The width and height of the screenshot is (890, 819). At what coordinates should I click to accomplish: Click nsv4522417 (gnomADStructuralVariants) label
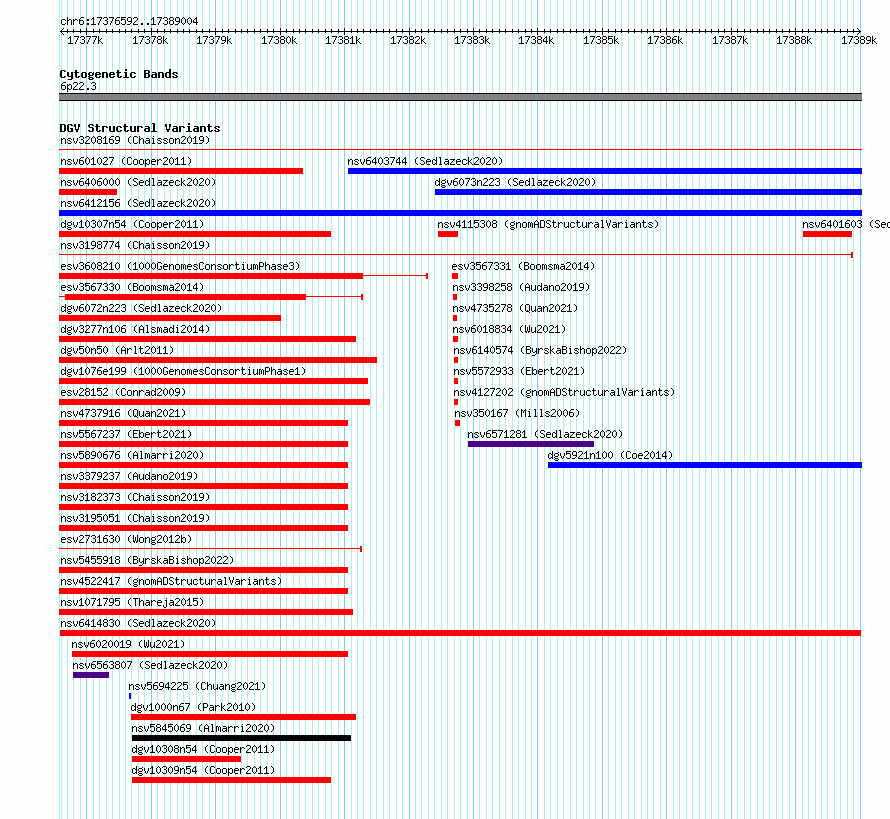click(x=171, y=581)
